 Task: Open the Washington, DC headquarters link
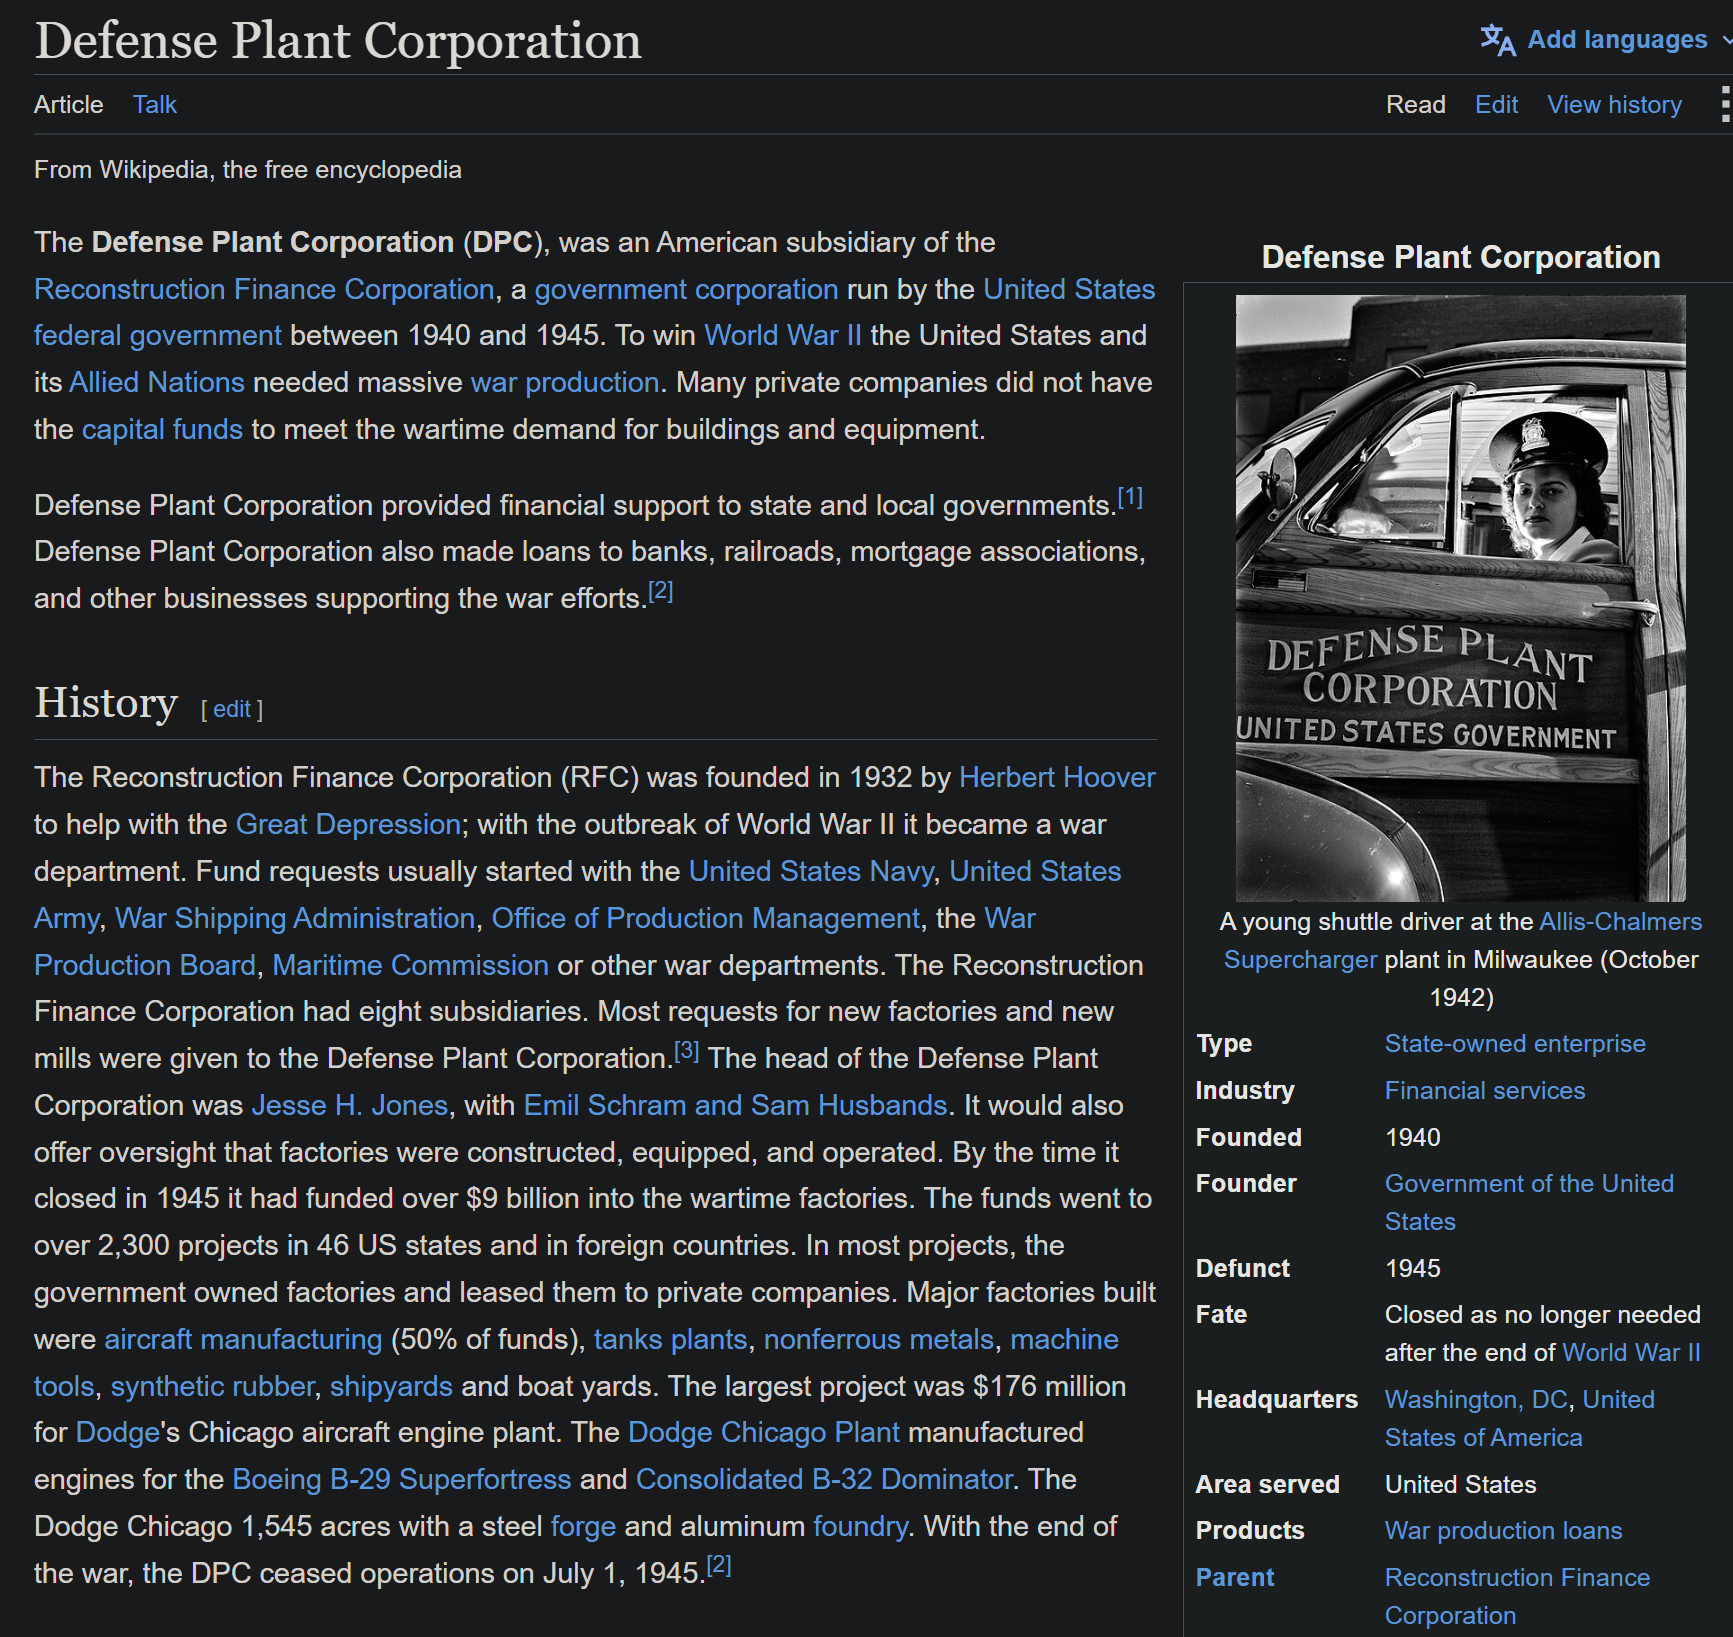coord(1475,1399)
